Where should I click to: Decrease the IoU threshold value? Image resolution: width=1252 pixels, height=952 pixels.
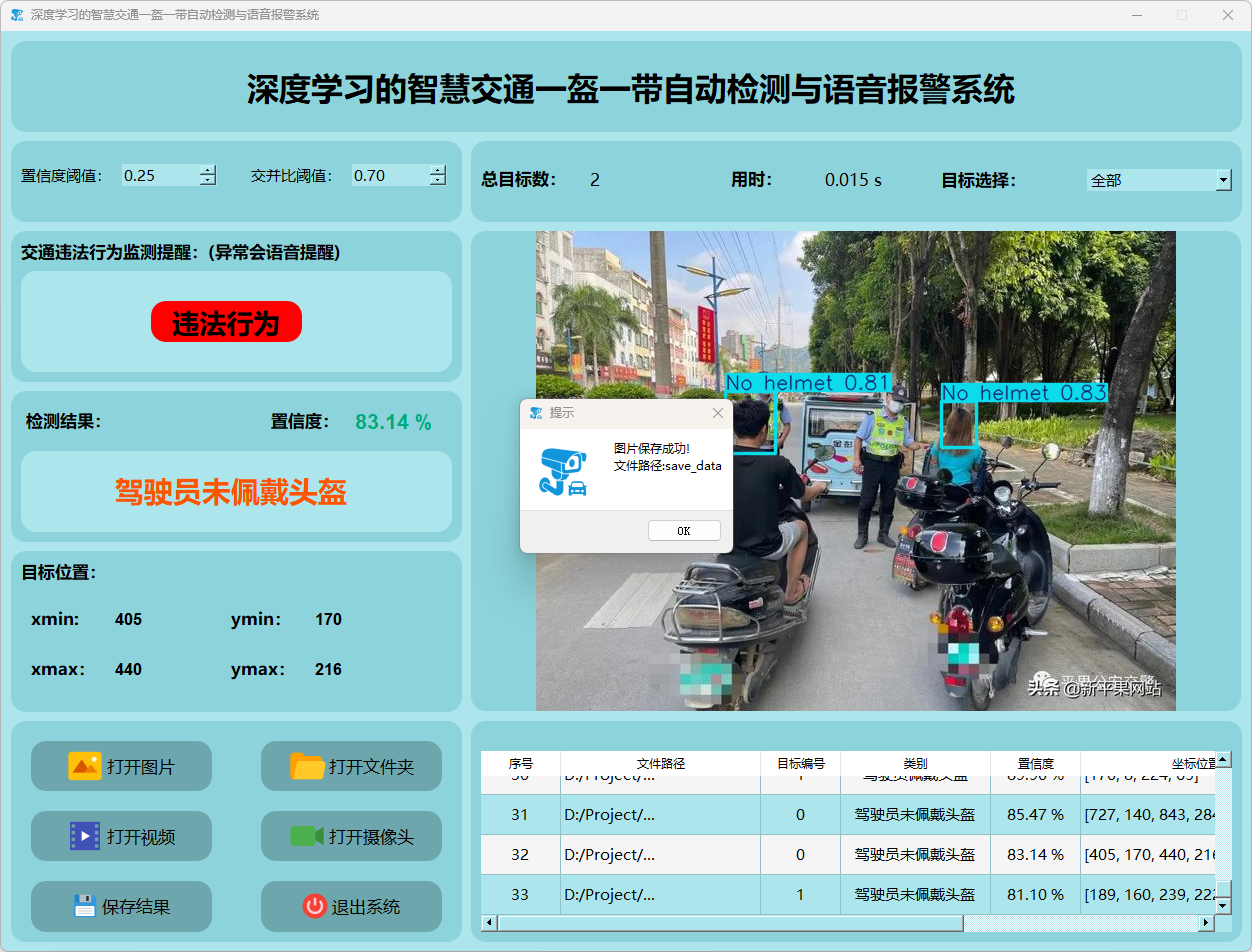click(437, 181)
